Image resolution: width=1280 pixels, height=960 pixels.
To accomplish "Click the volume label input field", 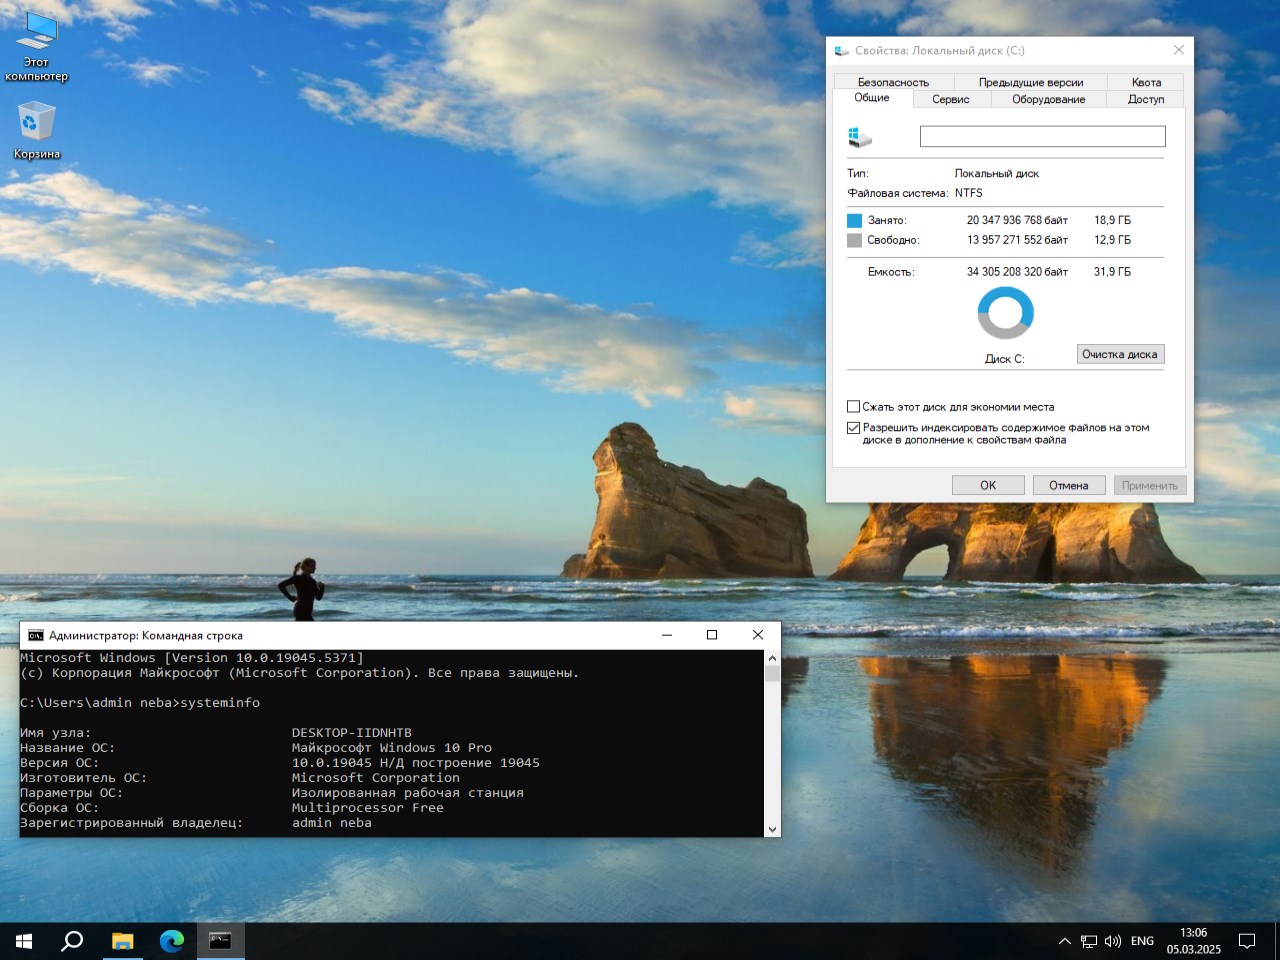I will pos(1042,136).
